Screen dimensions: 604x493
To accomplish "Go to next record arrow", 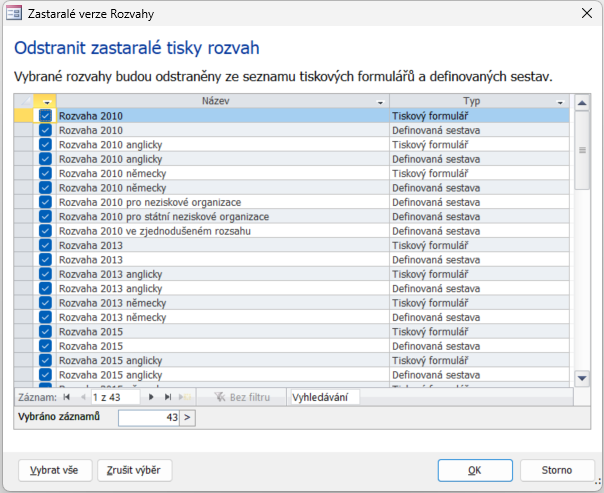I will pyautogui.click(x=151, y=397).
